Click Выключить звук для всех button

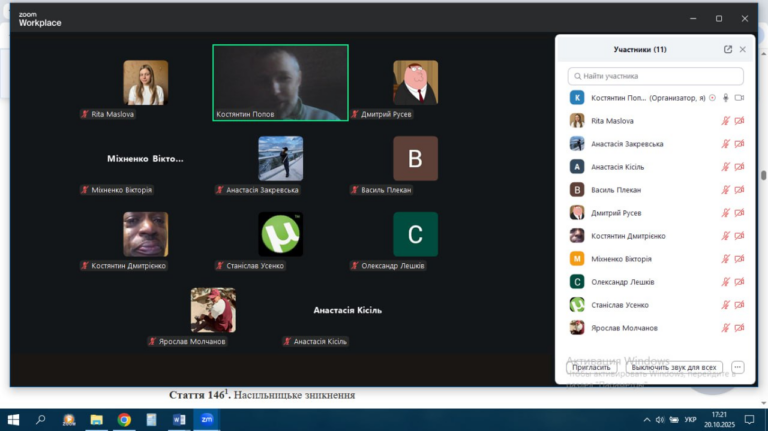[674, 367]
